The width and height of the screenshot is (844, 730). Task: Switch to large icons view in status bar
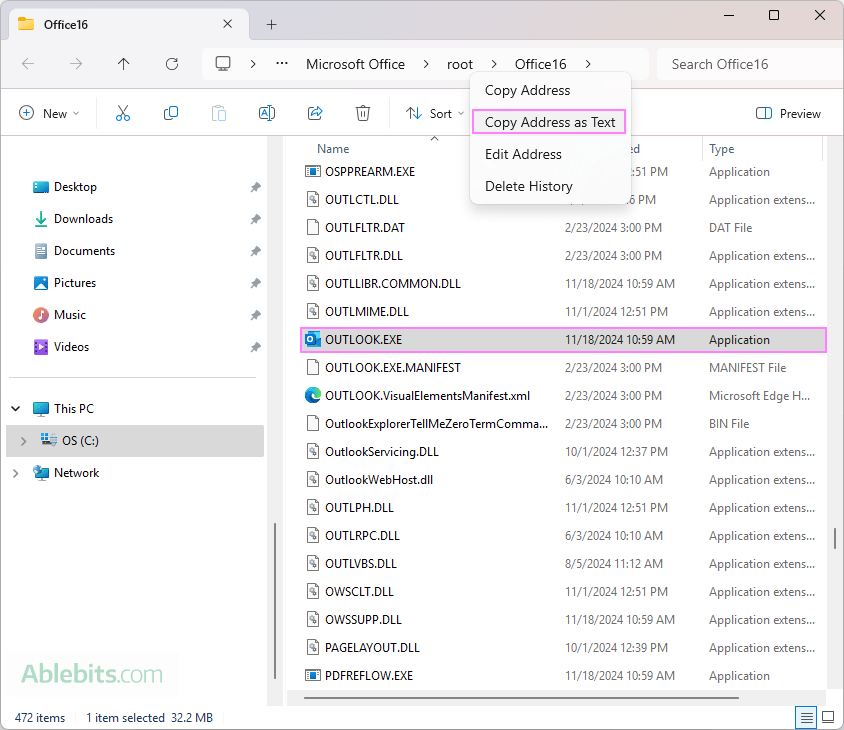(828, 717)
